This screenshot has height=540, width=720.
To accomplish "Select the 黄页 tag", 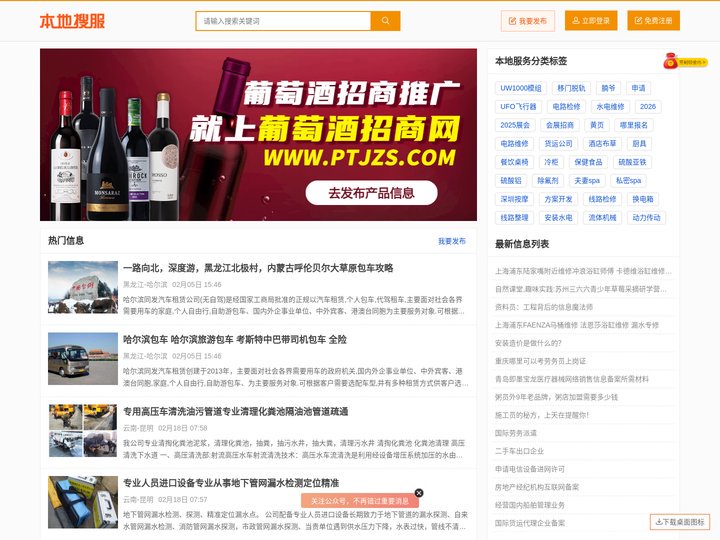I will [x=597, y=125].
